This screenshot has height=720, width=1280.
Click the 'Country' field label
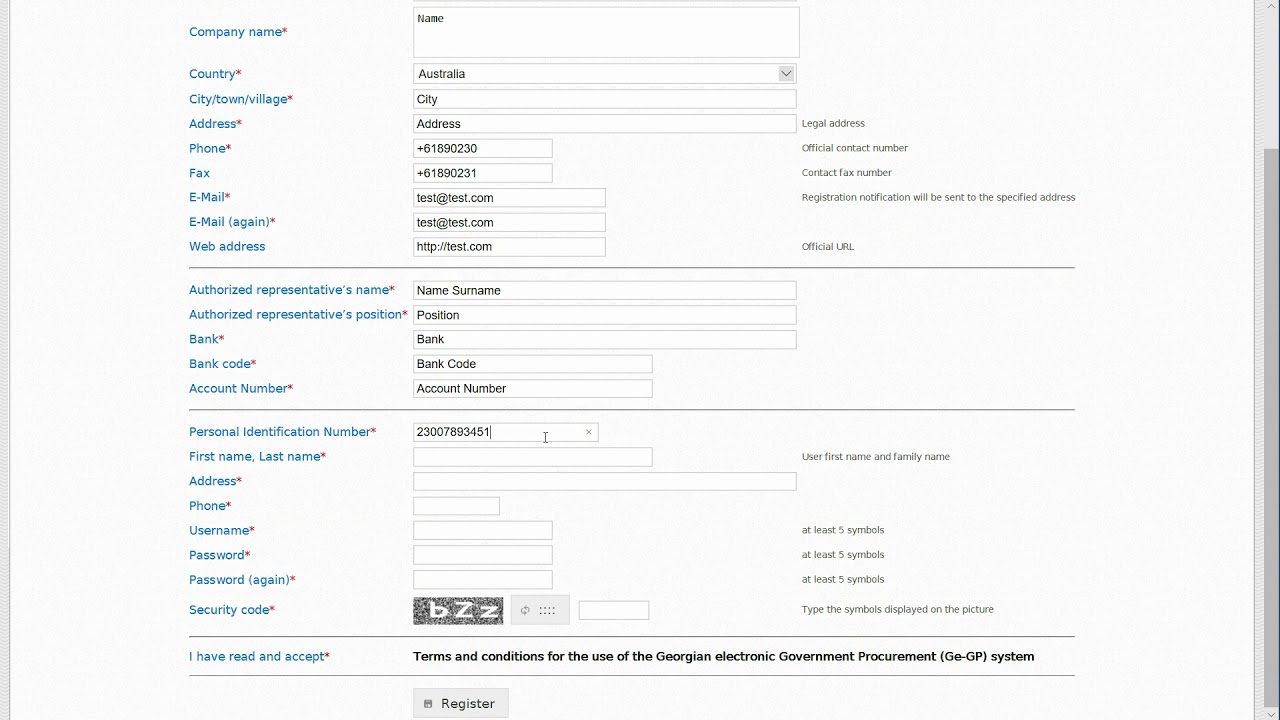point(215,74)
